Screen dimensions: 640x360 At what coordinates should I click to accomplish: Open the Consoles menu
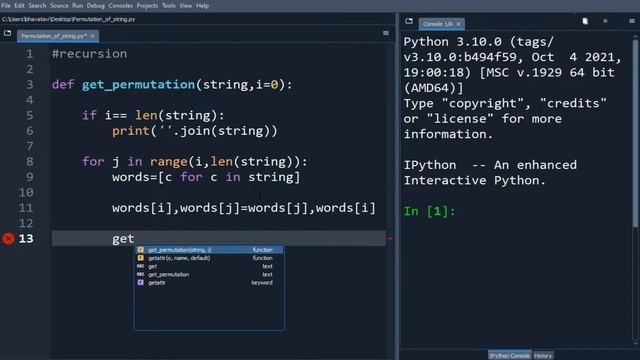120,6
